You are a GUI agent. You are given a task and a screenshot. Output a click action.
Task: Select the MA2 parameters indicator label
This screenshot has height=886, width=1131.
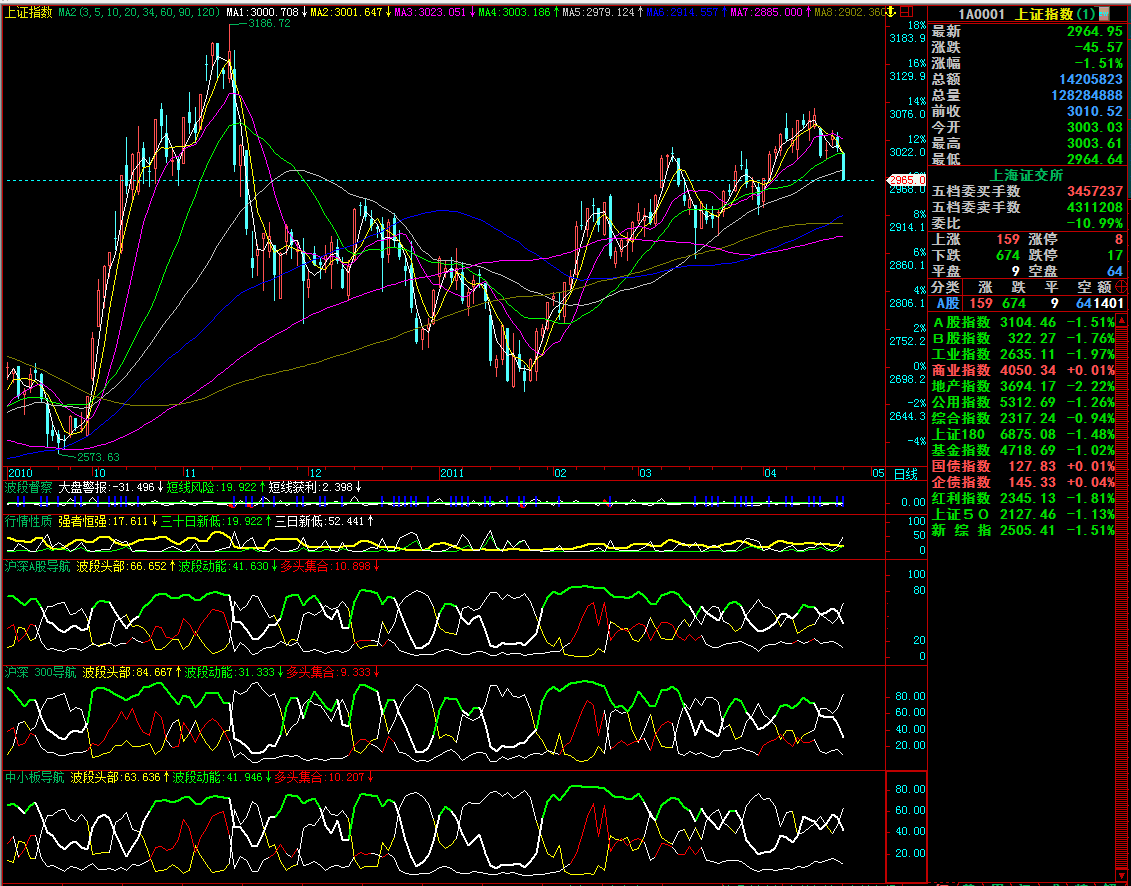click(x=140, y=12)
